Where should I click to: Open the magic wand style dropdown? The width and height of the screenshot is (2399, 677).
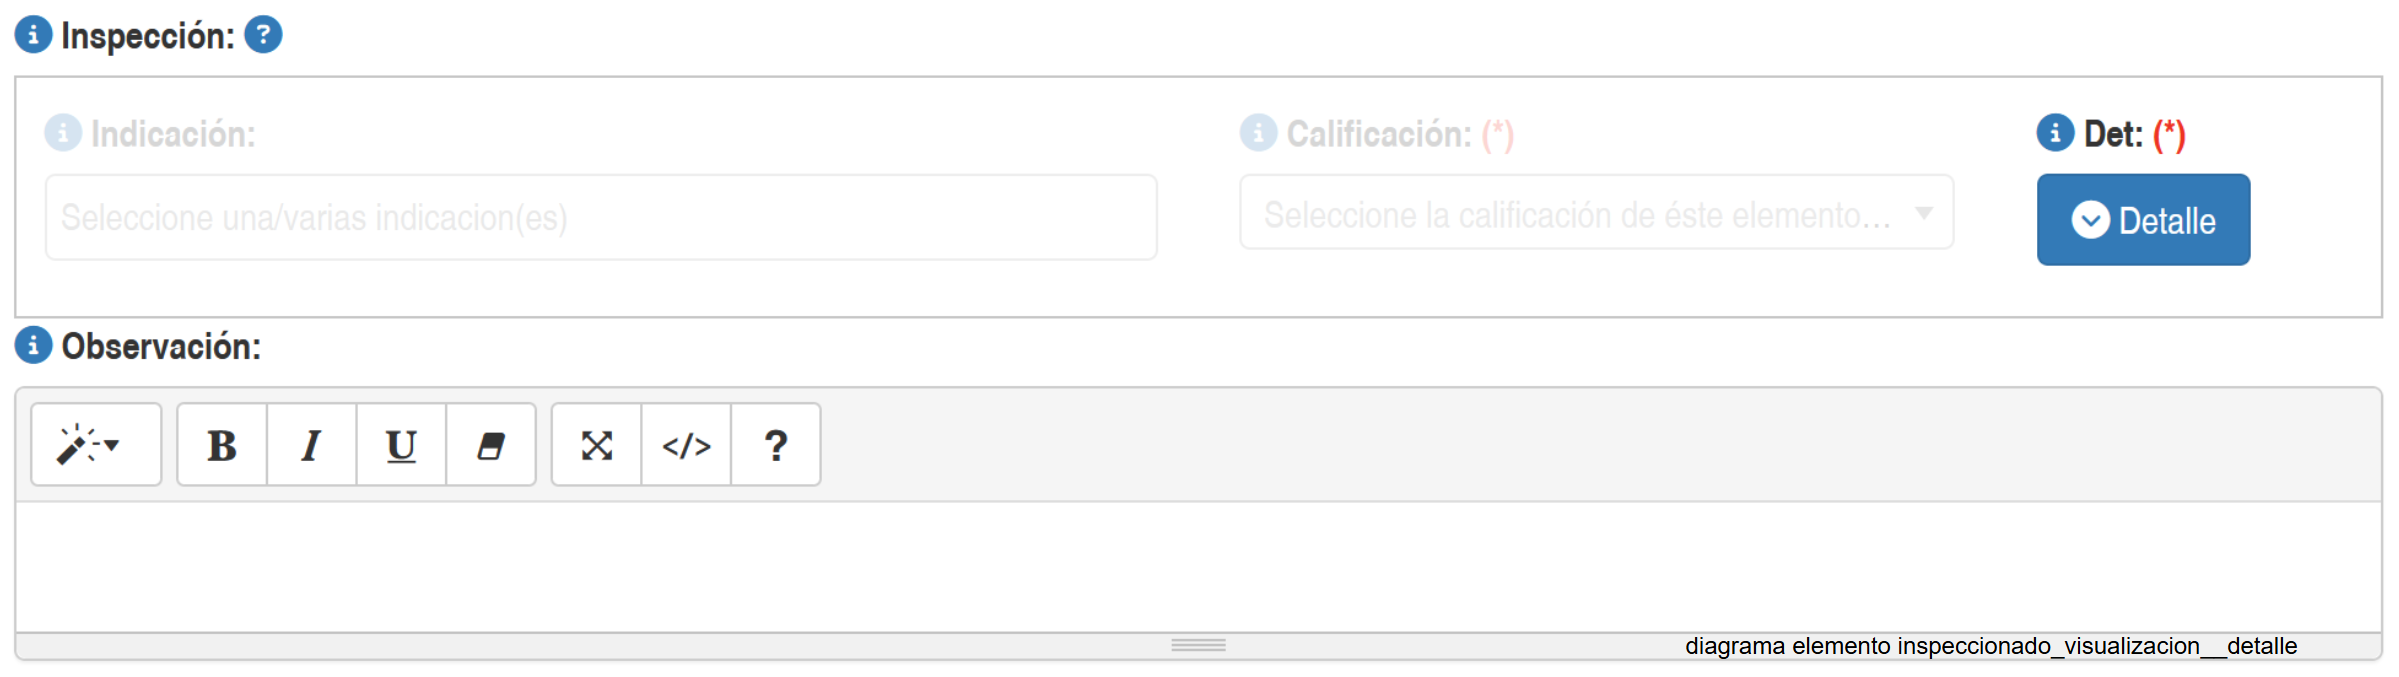tap(96, 445)
